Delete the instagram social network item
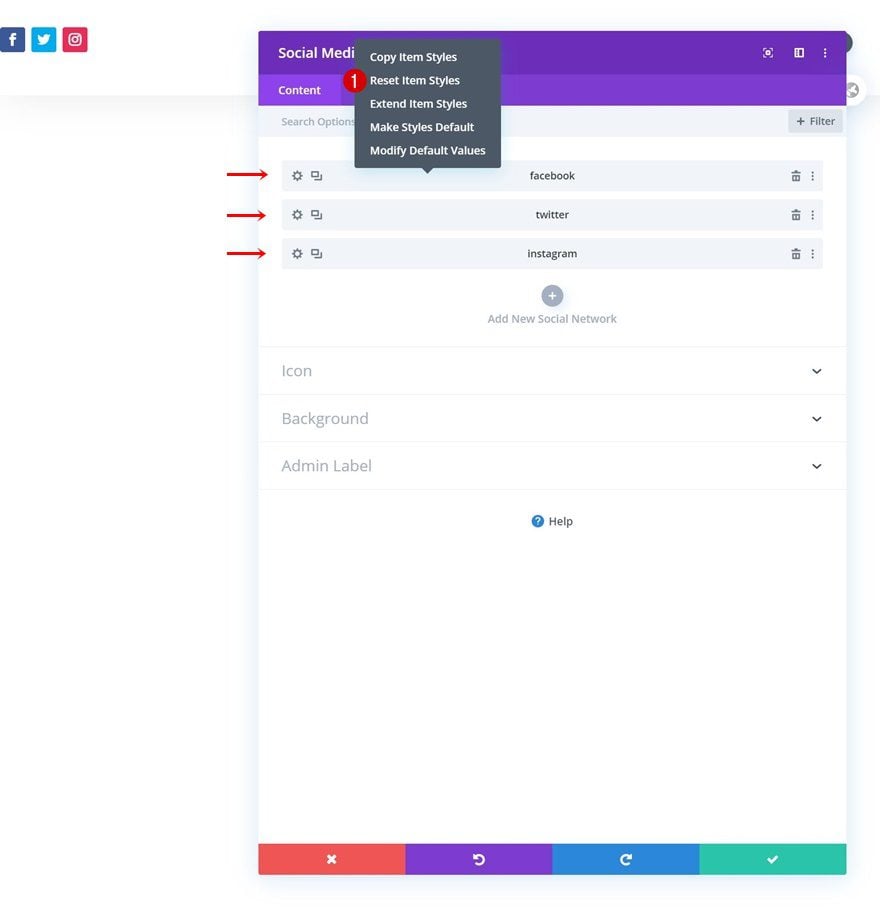This screenshot has width=880, height=912. [796, 254]
